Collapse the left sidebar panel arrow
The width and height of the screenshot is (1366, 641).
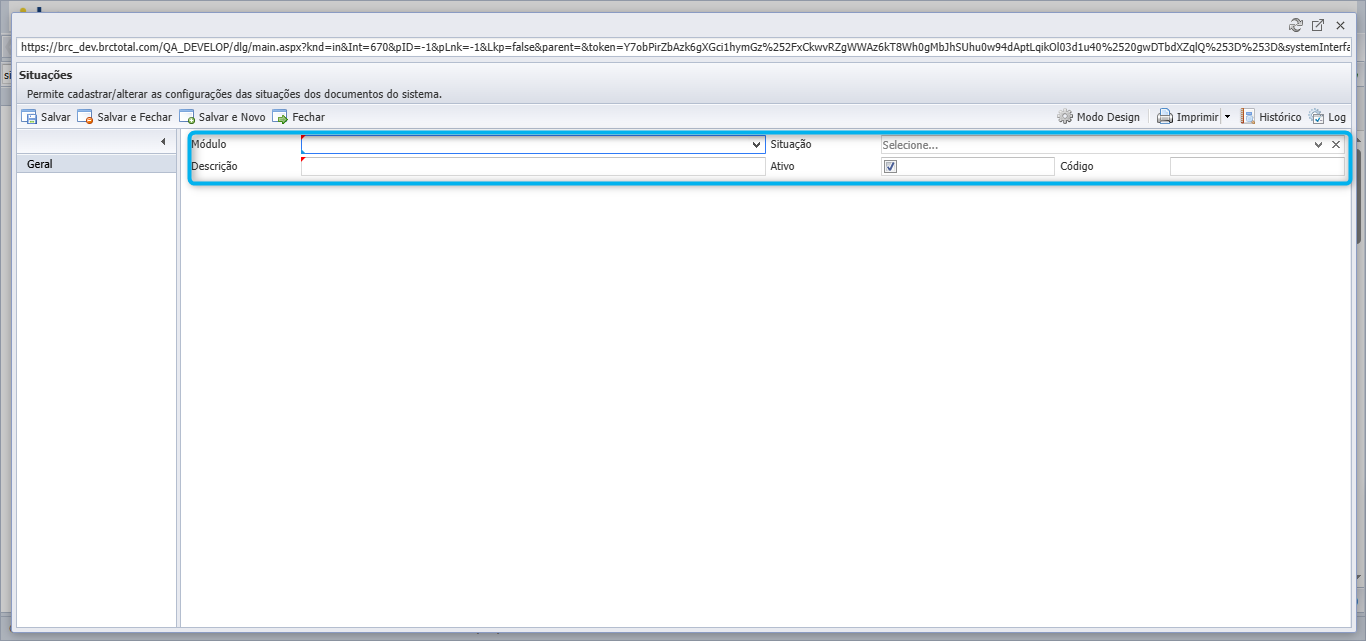coord(163,142)
